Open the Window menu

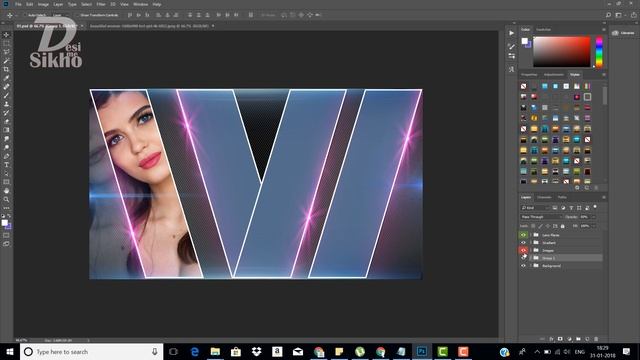point(140,4)
